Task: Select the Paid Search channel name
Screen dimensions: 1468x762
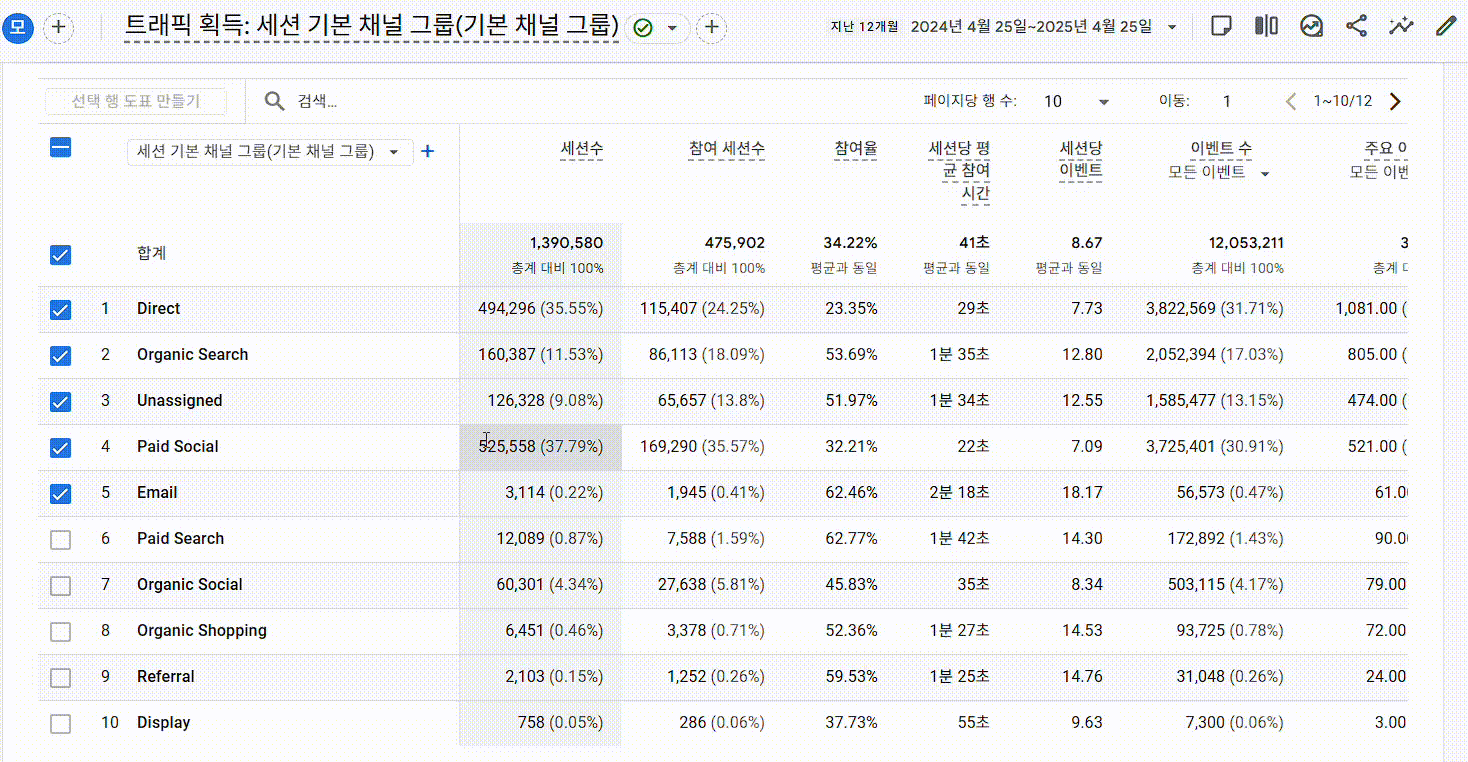Action: (181, 539)
